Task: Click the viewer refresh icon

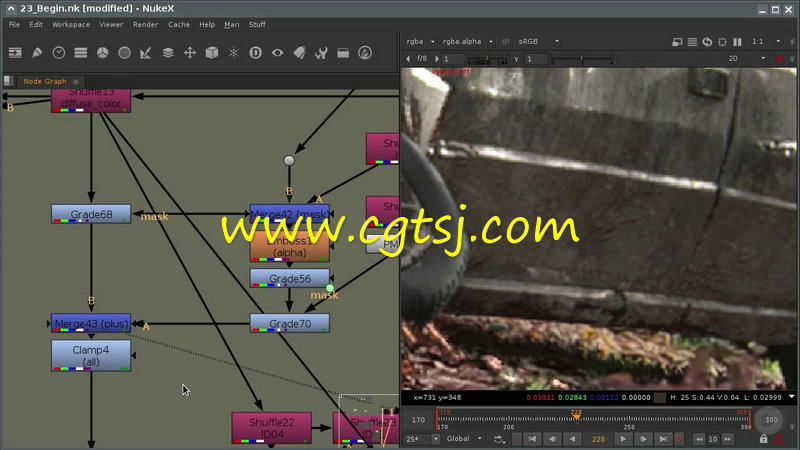Action: click(x=707, y=42)
